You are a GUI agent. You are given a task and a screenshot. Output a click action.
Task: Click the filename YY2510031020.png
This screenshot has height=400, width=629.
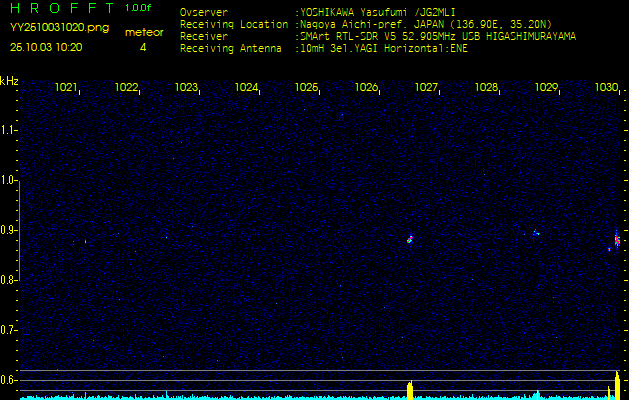[x=59, y=28]
